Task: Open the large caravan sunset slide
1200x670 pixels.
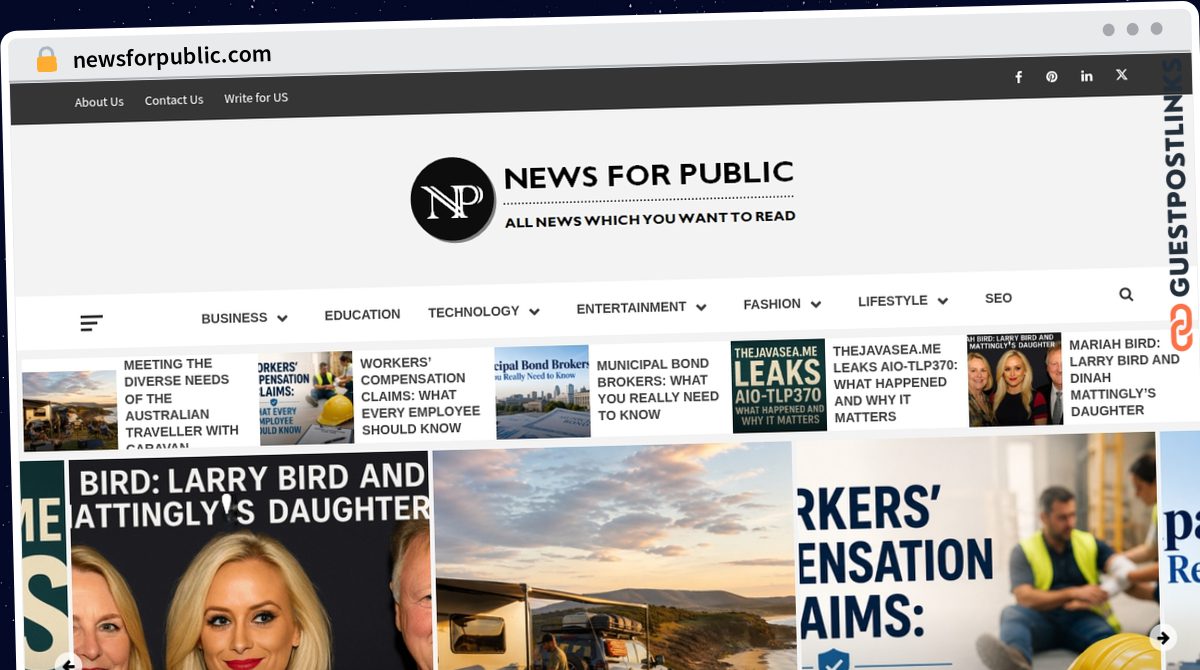Action: pos(615,557)
